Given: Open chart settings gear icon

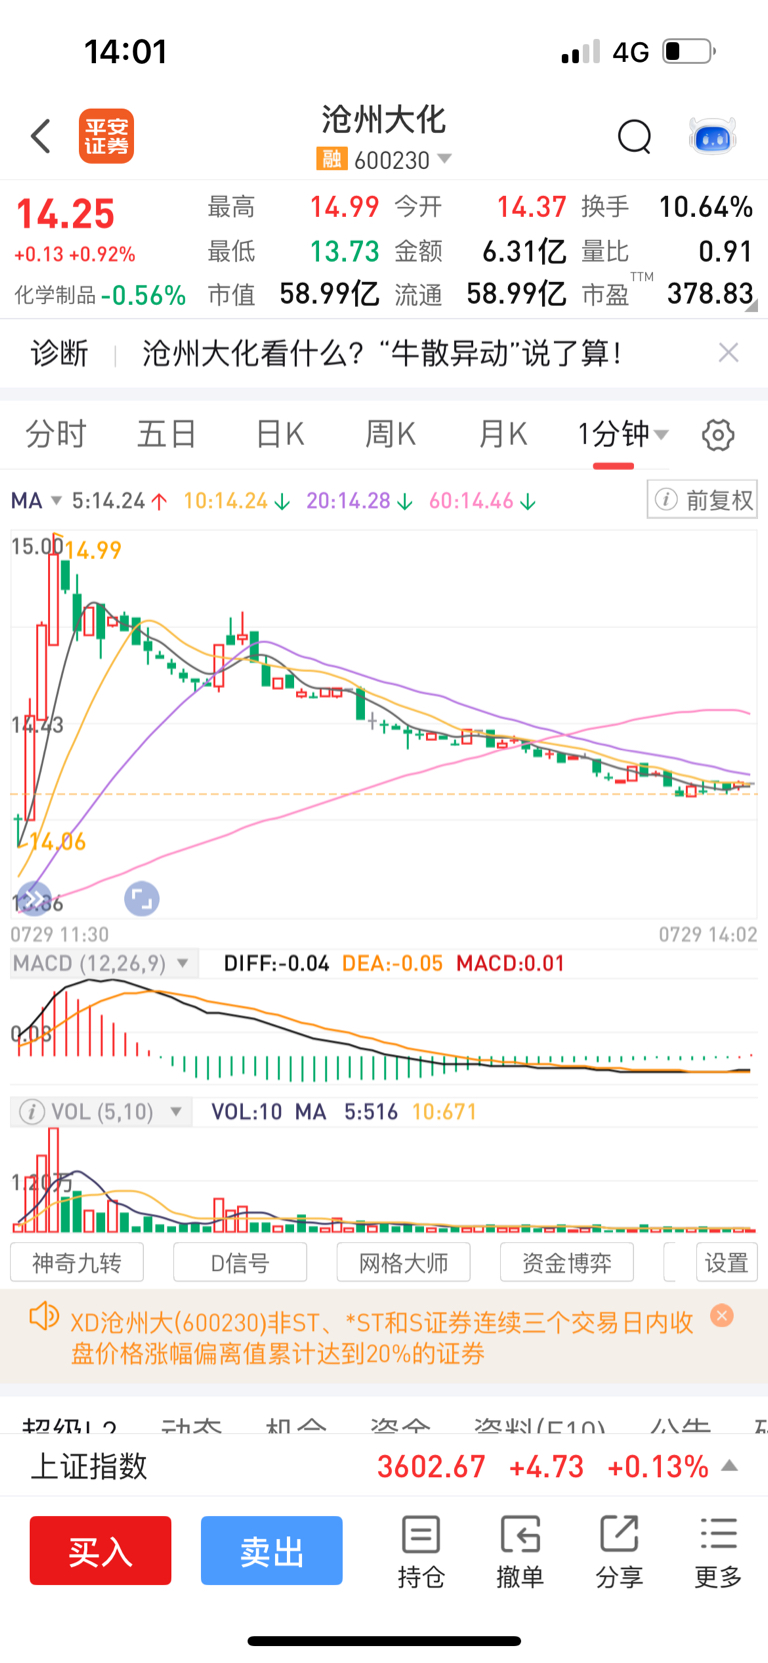Looking at the screenshot, I should 718,435.
